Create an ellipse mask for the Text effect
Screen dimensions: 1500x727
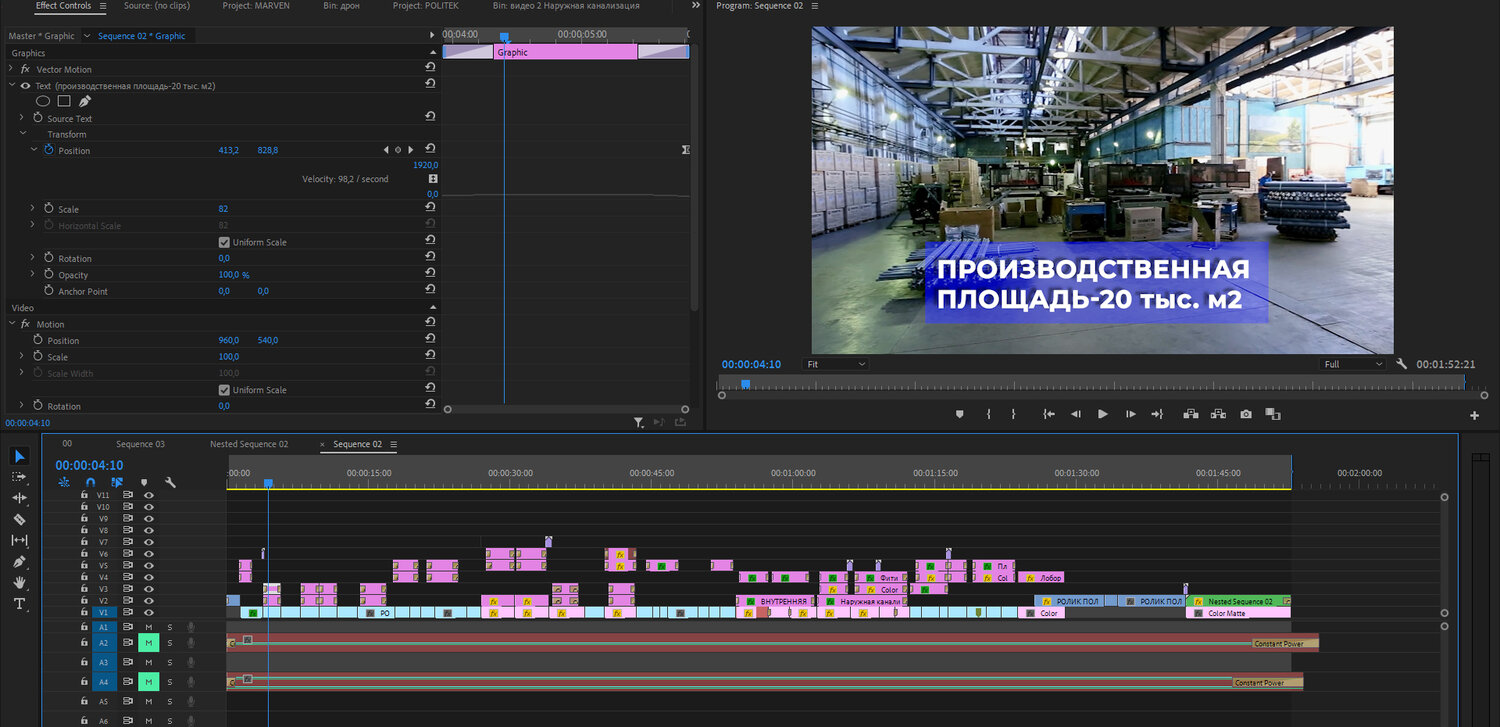[x=43, y=101]
